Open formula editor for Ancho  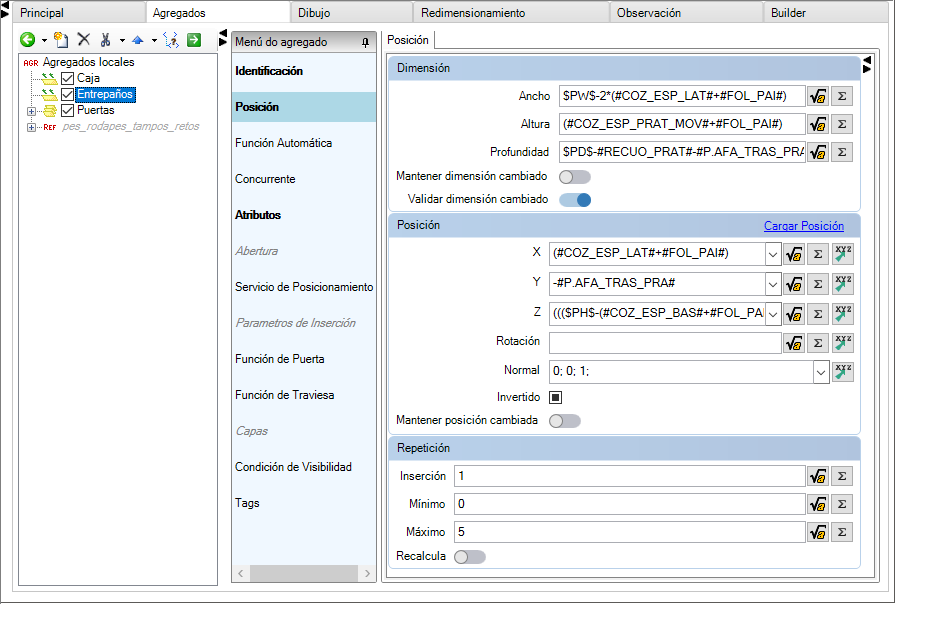point(818,96)
